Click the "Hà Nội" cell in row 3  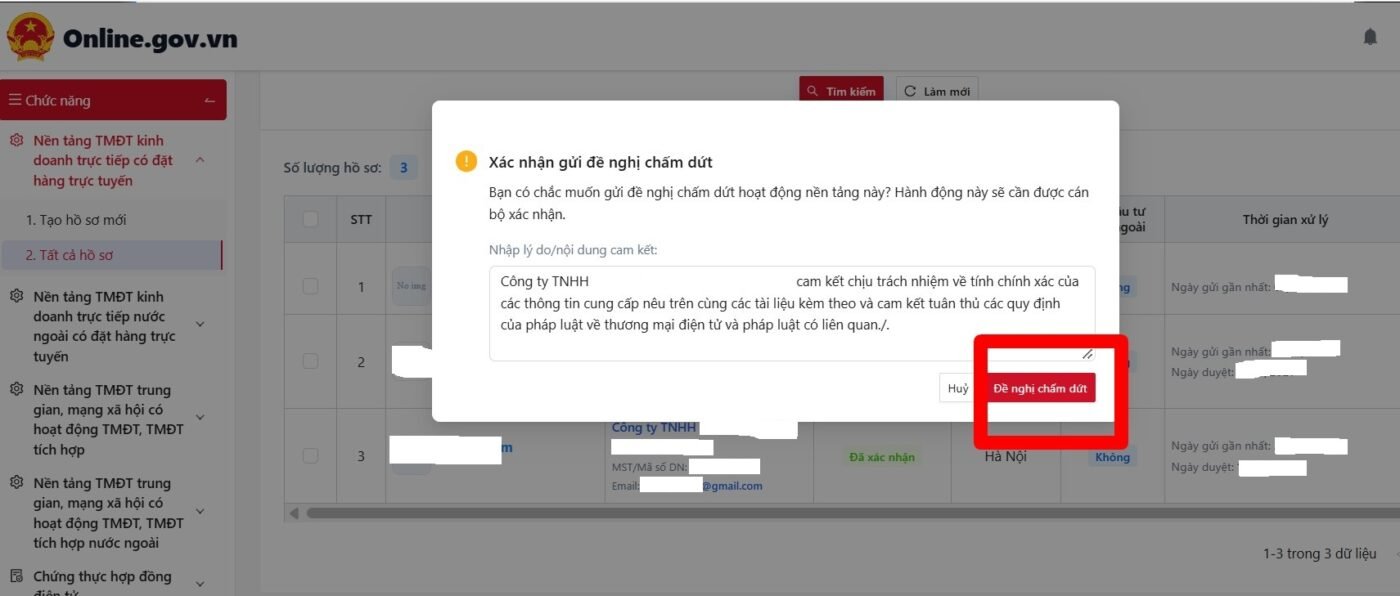[x=1005, y=456]
